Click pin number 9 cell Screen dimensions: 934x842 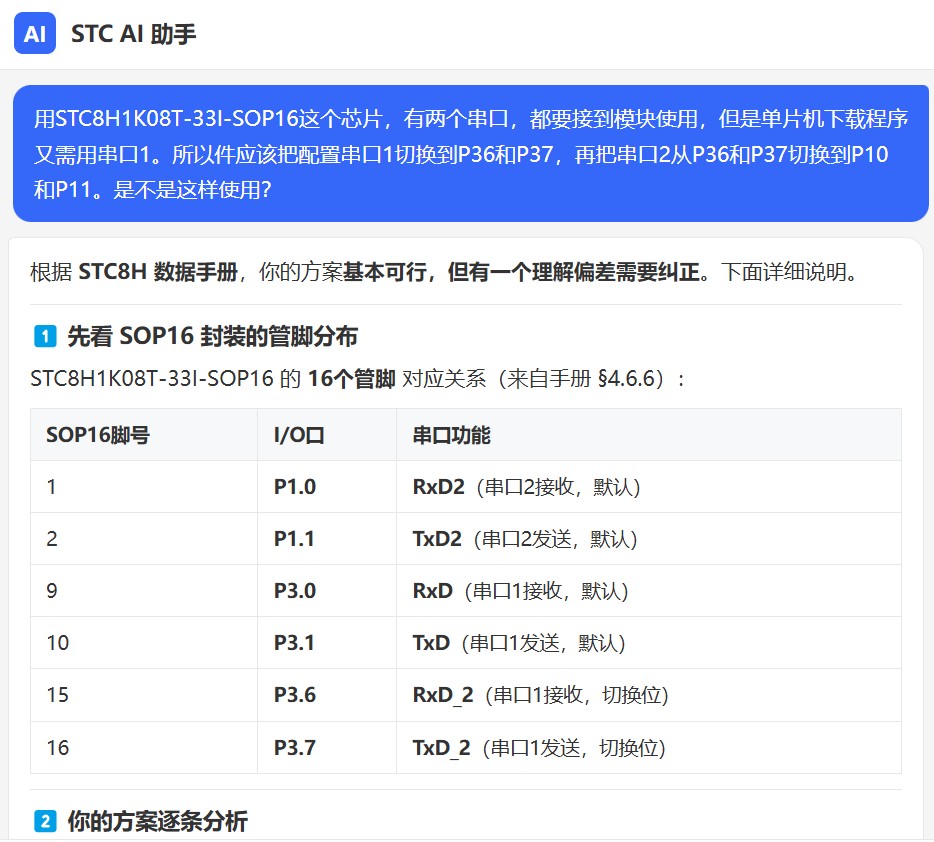[144, 591]
